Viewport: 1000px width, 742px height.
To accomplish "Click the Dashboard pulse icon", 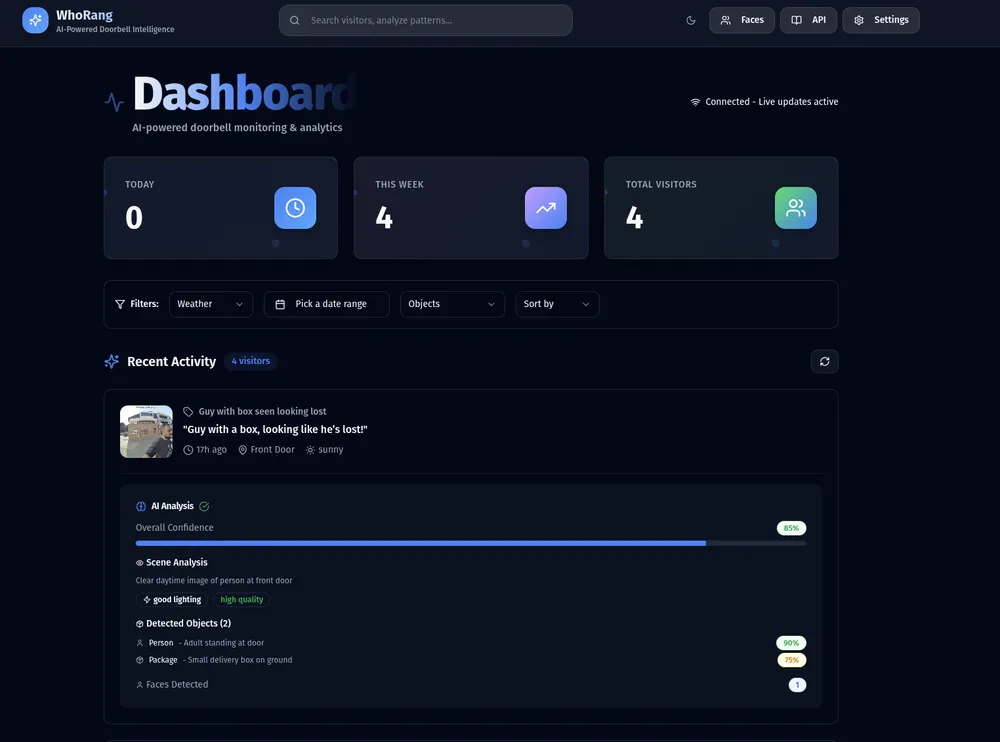I will [x=114, y=102].
